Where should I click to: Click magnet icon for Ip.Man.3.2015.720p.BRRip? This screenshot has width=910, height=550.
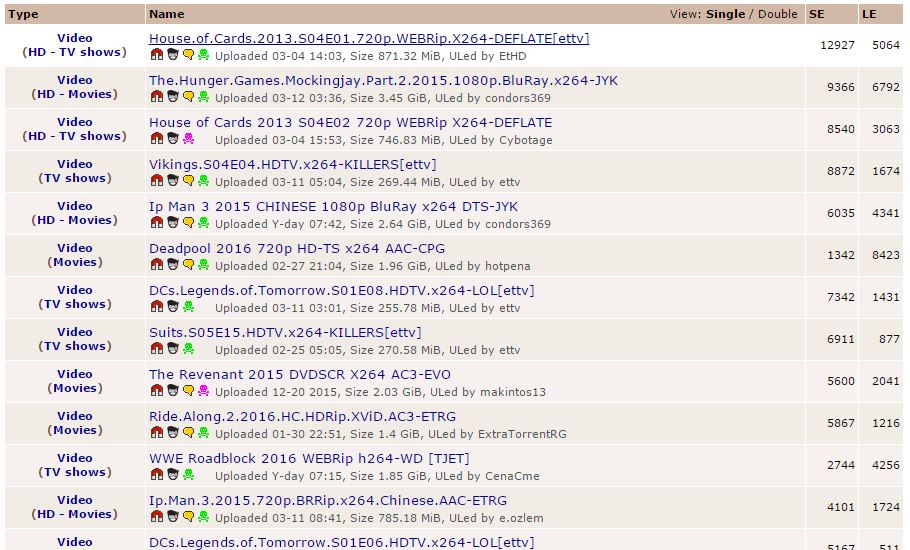(157, 516)
